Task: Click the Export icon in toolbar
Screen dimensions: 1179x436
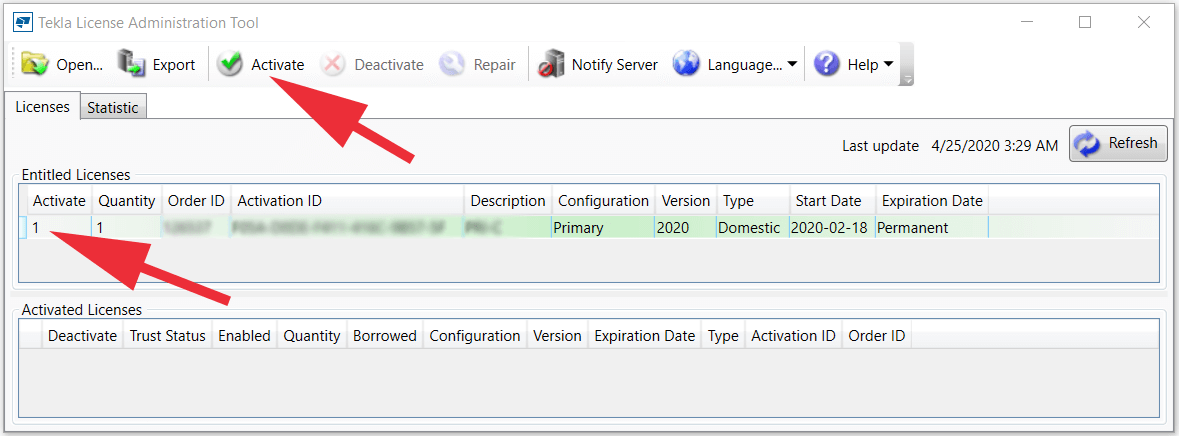Action: (132, 65)
